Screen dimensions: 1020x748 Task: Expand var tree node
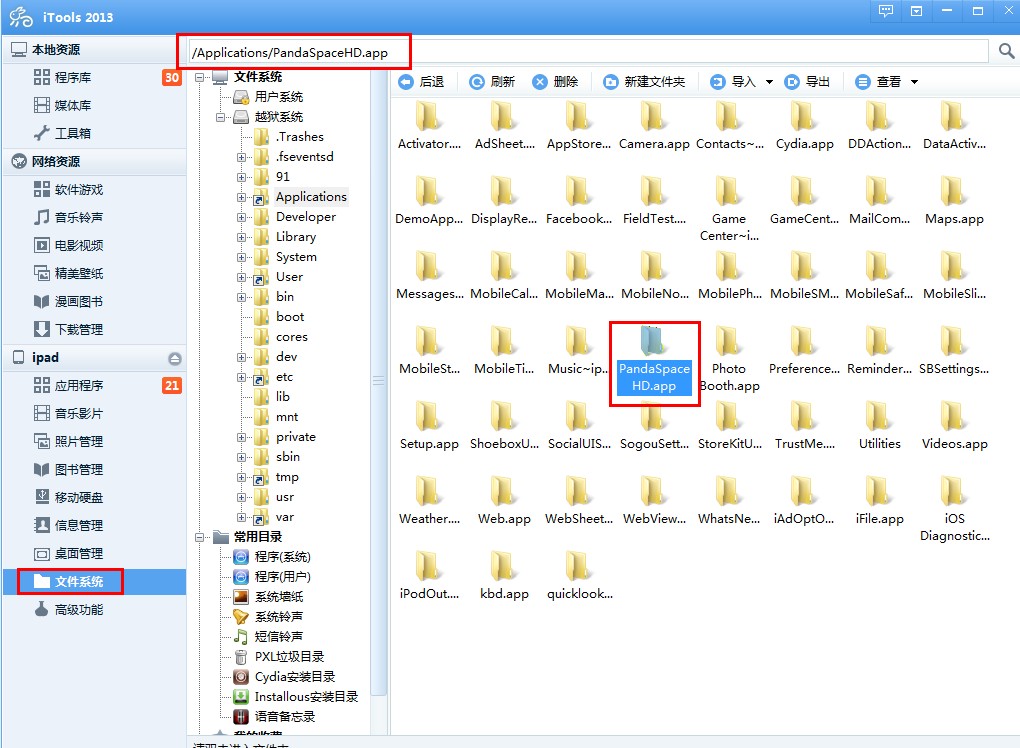coord(241,518)
